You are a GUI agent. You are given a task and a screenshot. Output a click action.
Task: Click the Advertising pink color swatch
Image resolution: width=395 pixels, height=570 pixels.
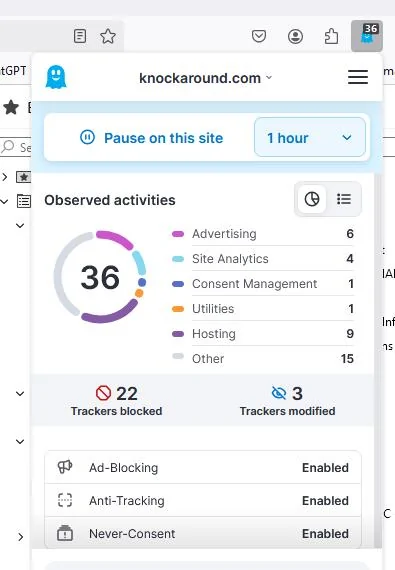click(x=178, y=234)
